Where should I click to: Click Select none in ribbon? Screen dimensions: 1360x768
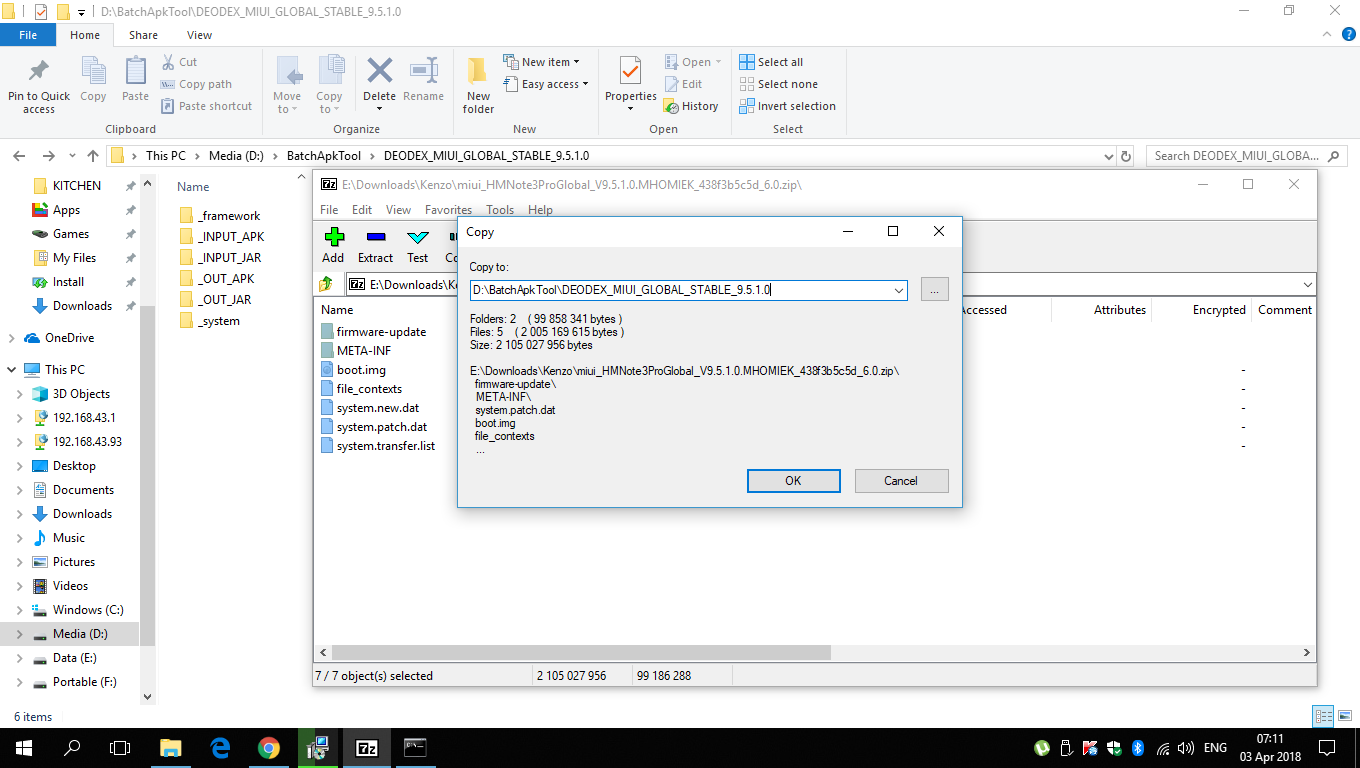coord(778,84)
